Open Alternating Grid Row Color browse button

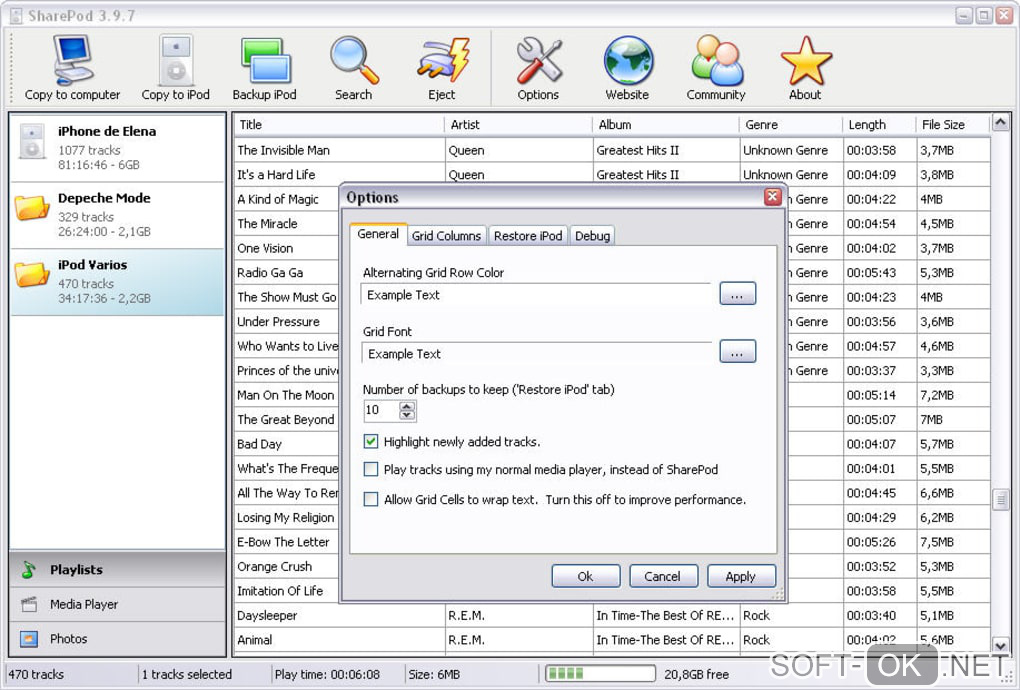click(737, 295)
